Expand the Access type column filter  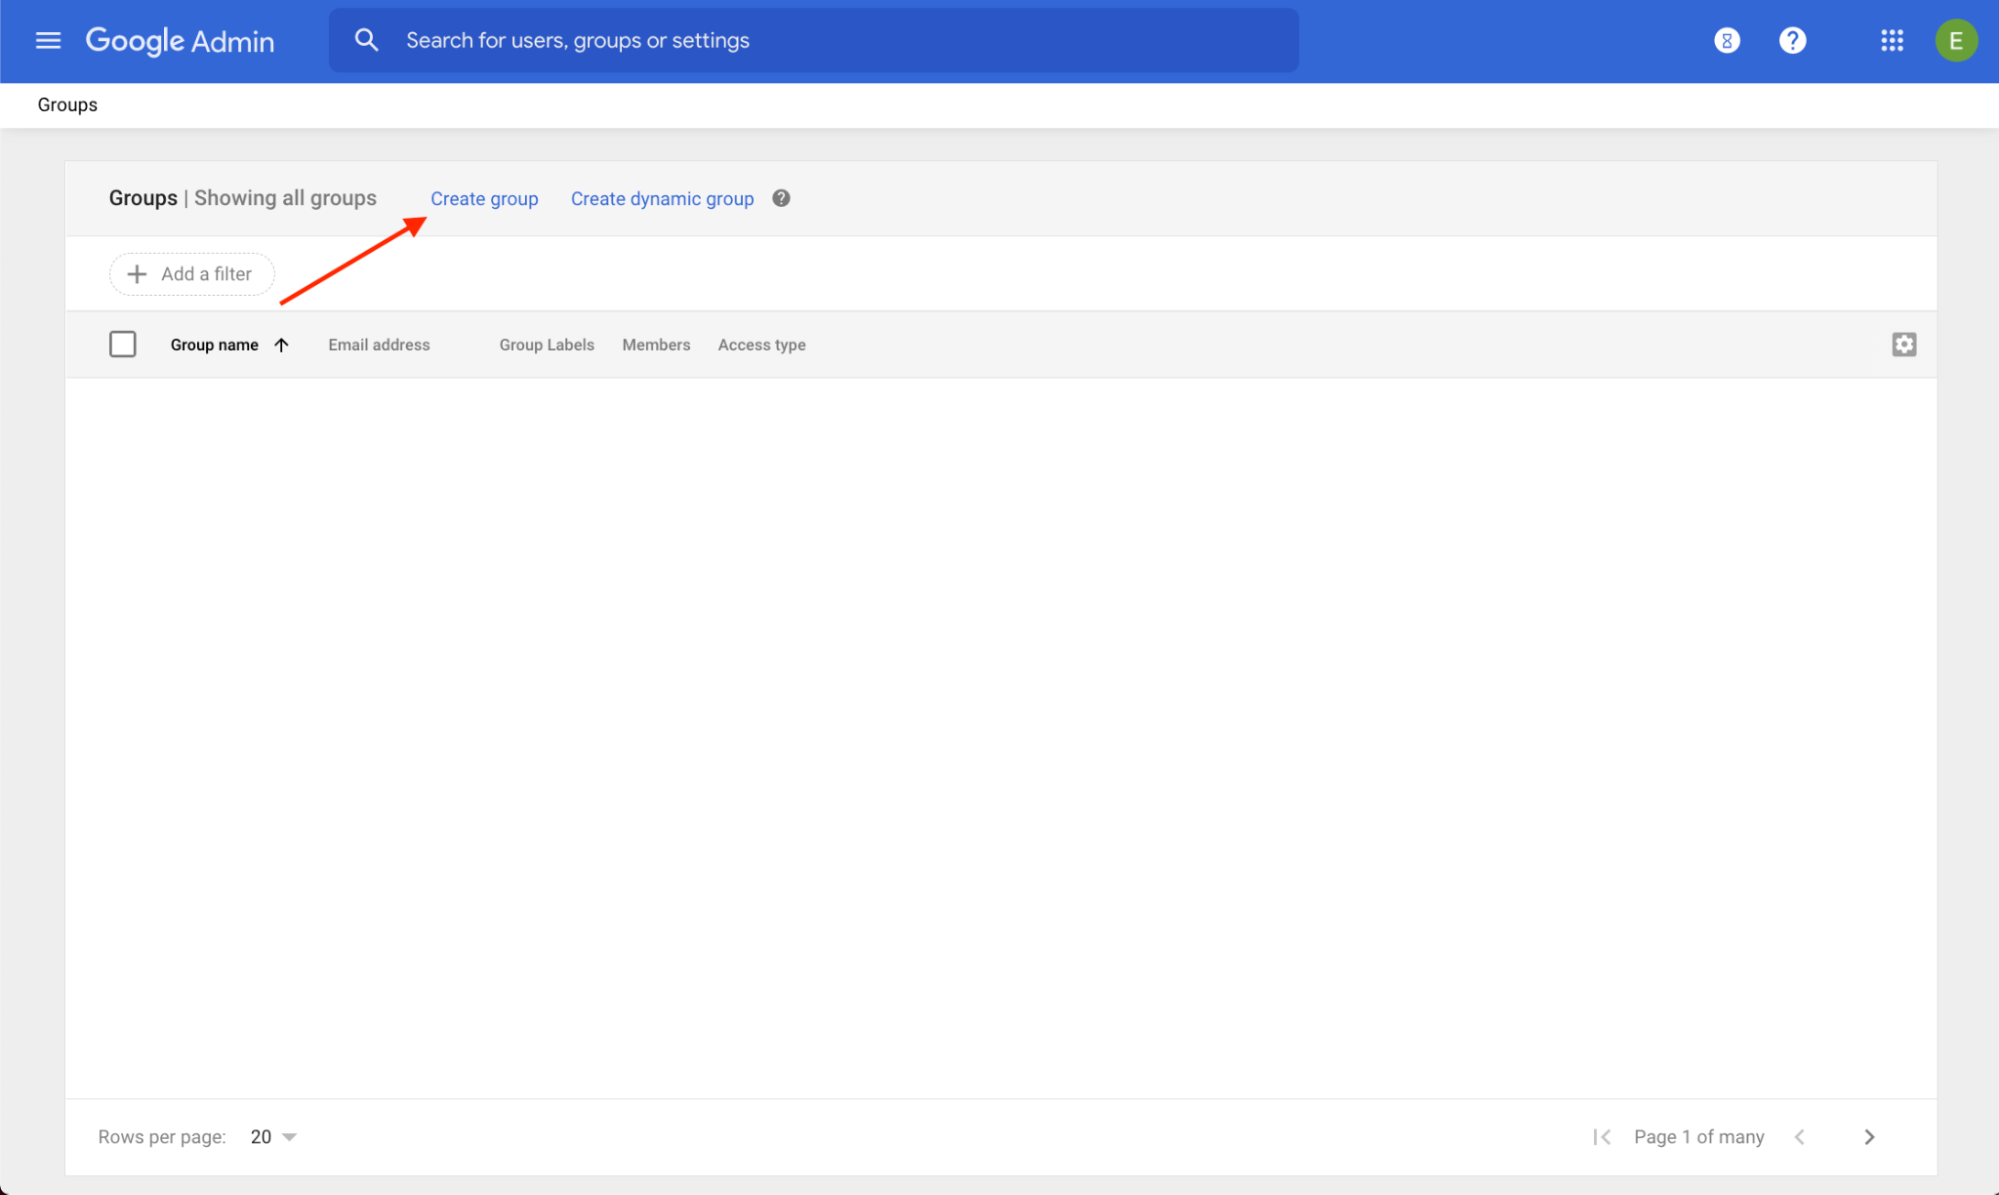(x=761, y=343)
